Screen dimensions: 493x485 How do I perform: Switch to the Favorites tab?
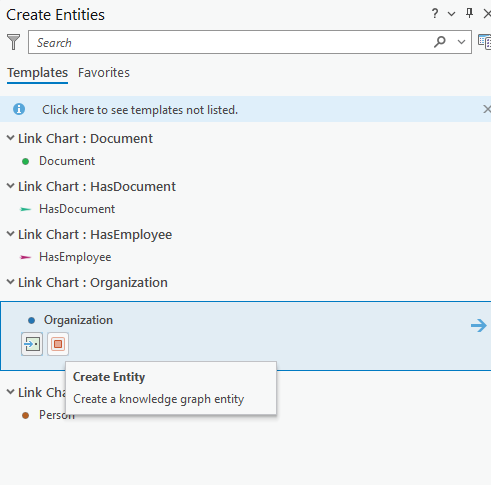104,73
